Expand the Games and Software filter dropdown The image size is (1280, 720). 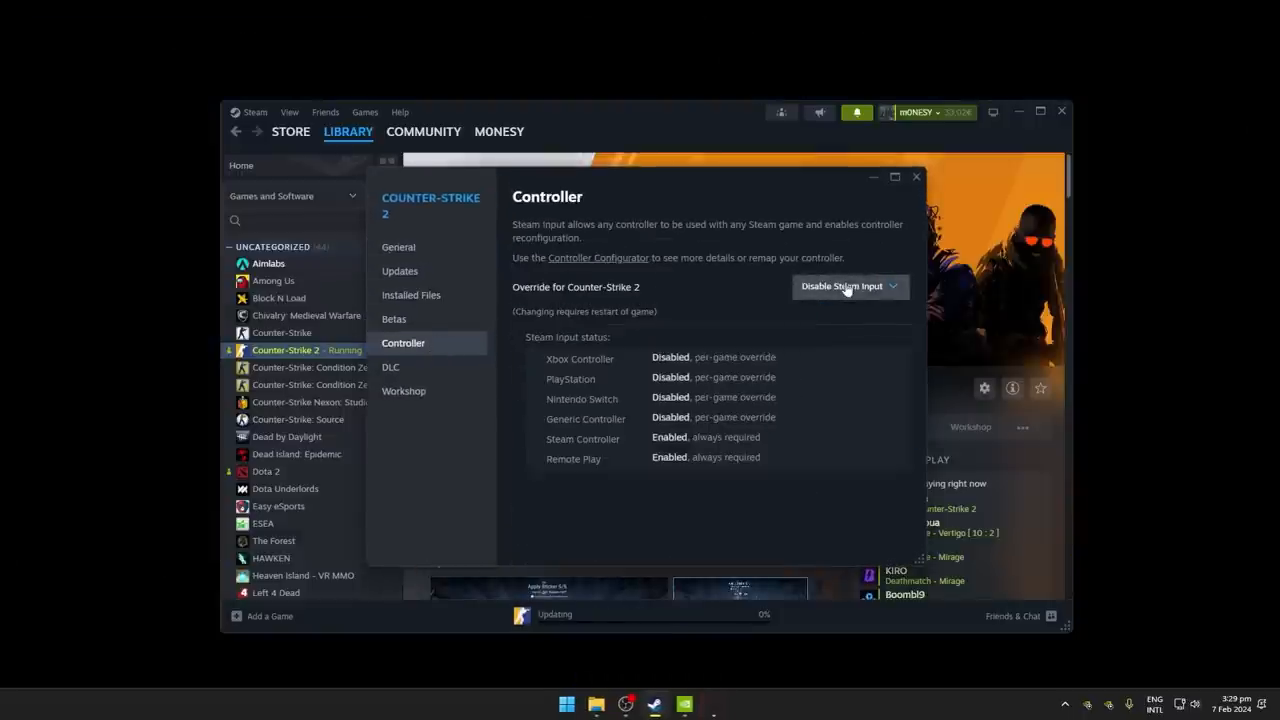(352, 196)
